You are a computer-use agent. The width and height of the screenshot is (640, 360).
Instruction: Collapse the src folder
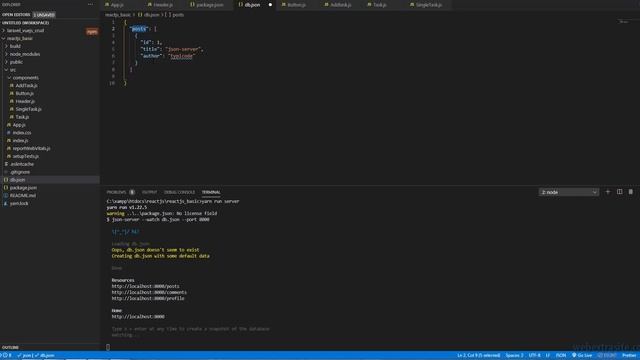click(x=13, y=70)
